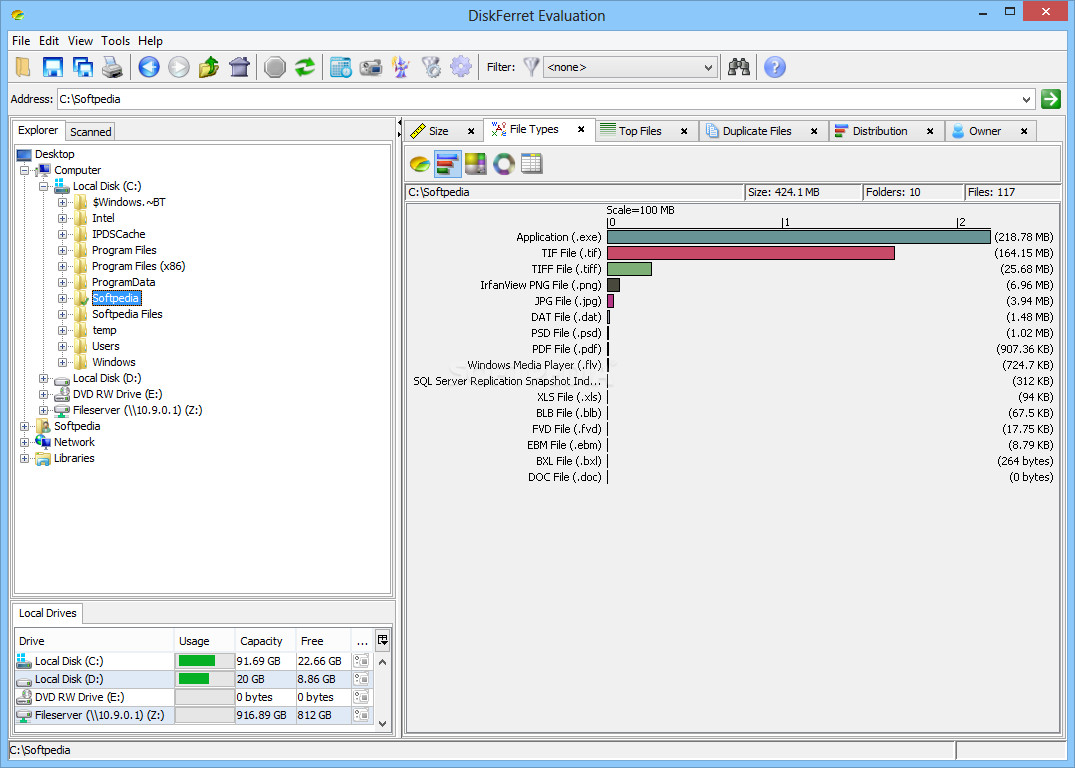Collapse the Computer tree node
This screenshot has height=768, width=1075.
point(25,170)
